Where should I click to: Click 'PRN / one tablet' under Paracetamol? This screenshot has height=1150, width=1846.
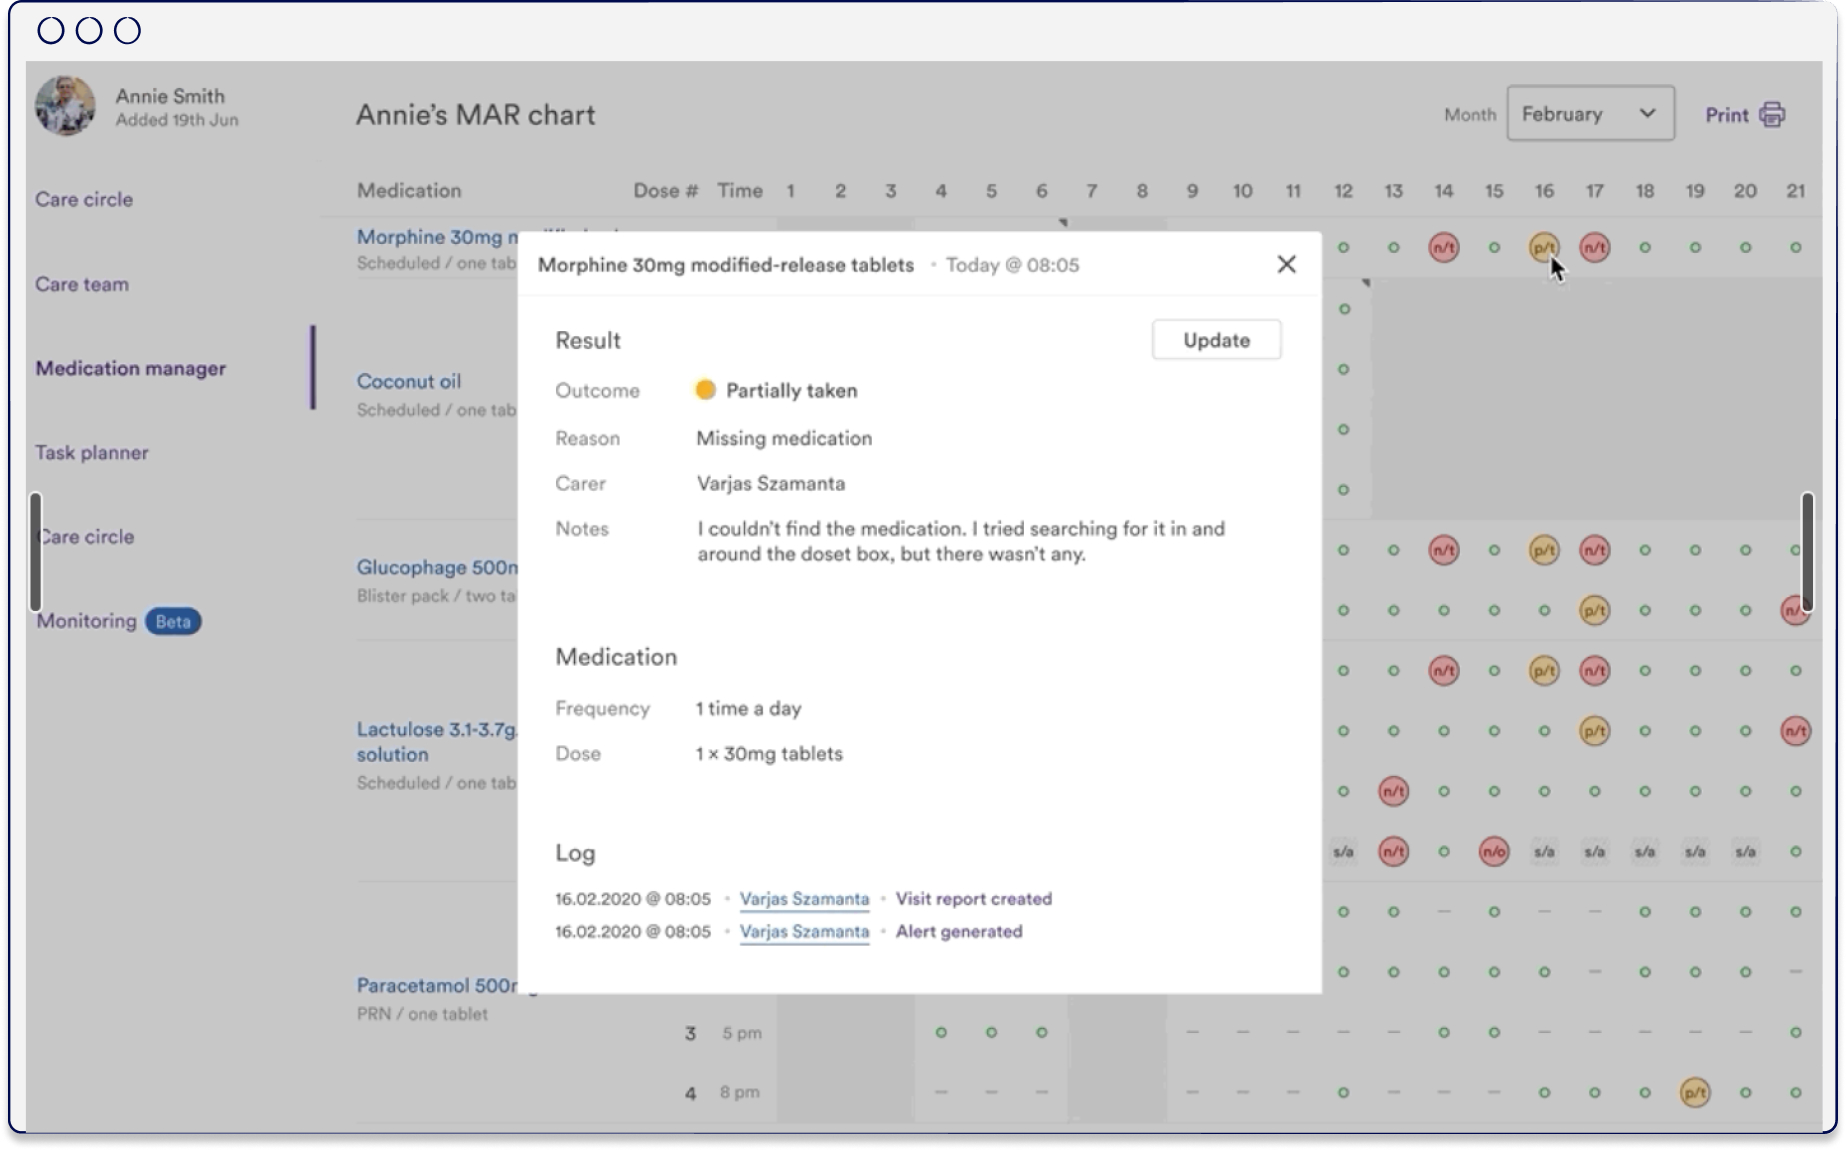[422, 1014]
